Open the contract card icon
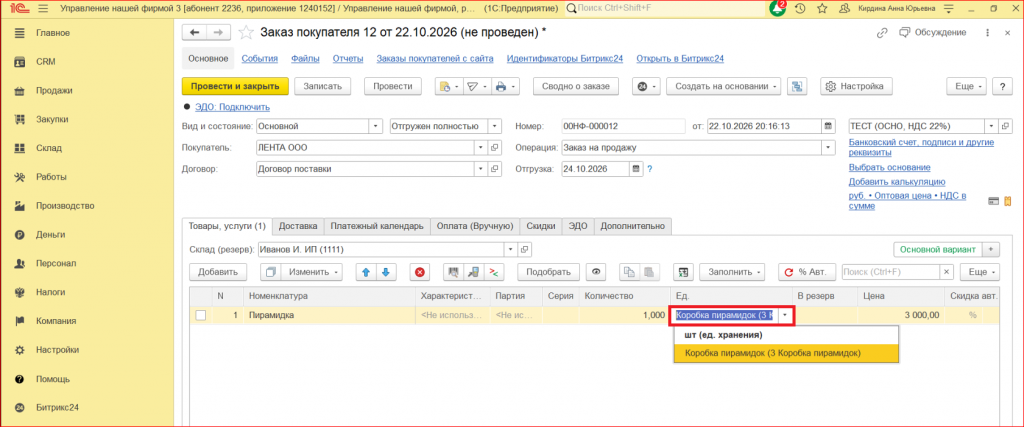The height and width of the screenshot is (427, 1024). click(x=495, y=168)
